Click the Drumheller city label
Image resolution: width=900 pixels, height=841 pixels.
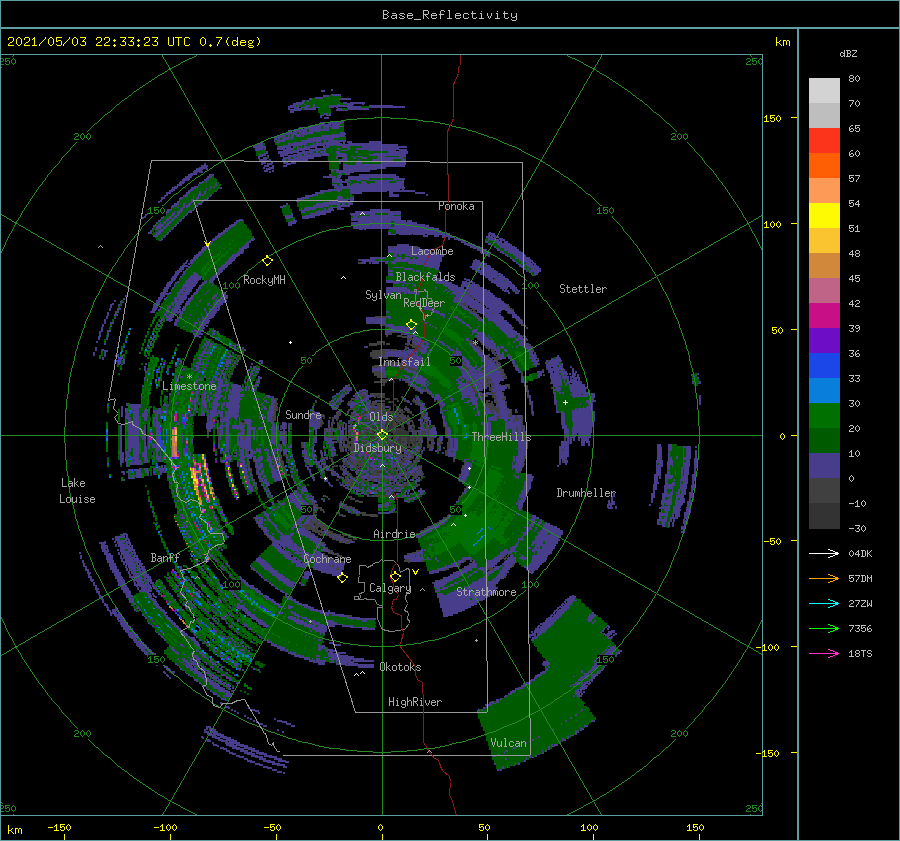586,493
